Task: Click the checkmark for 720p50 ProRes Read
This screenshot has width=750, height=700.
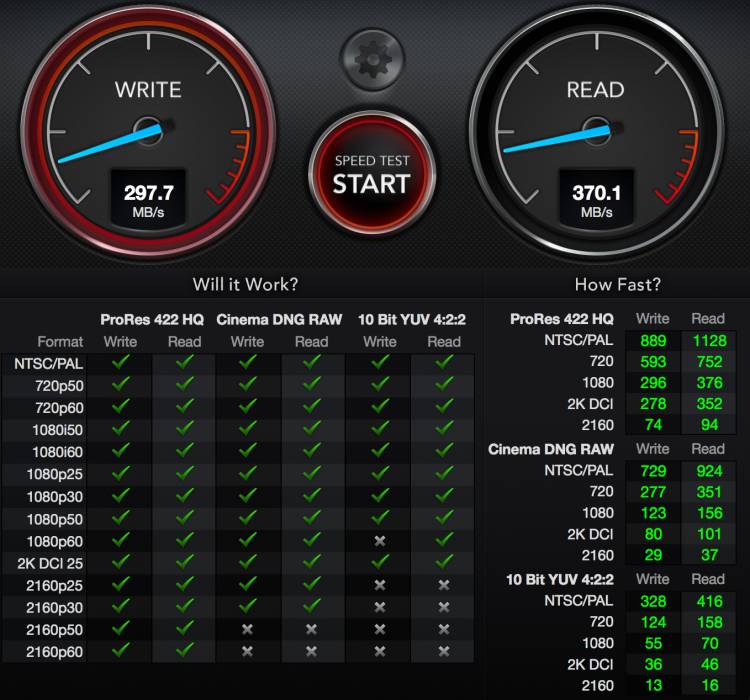Action: (x=185, y=384)
